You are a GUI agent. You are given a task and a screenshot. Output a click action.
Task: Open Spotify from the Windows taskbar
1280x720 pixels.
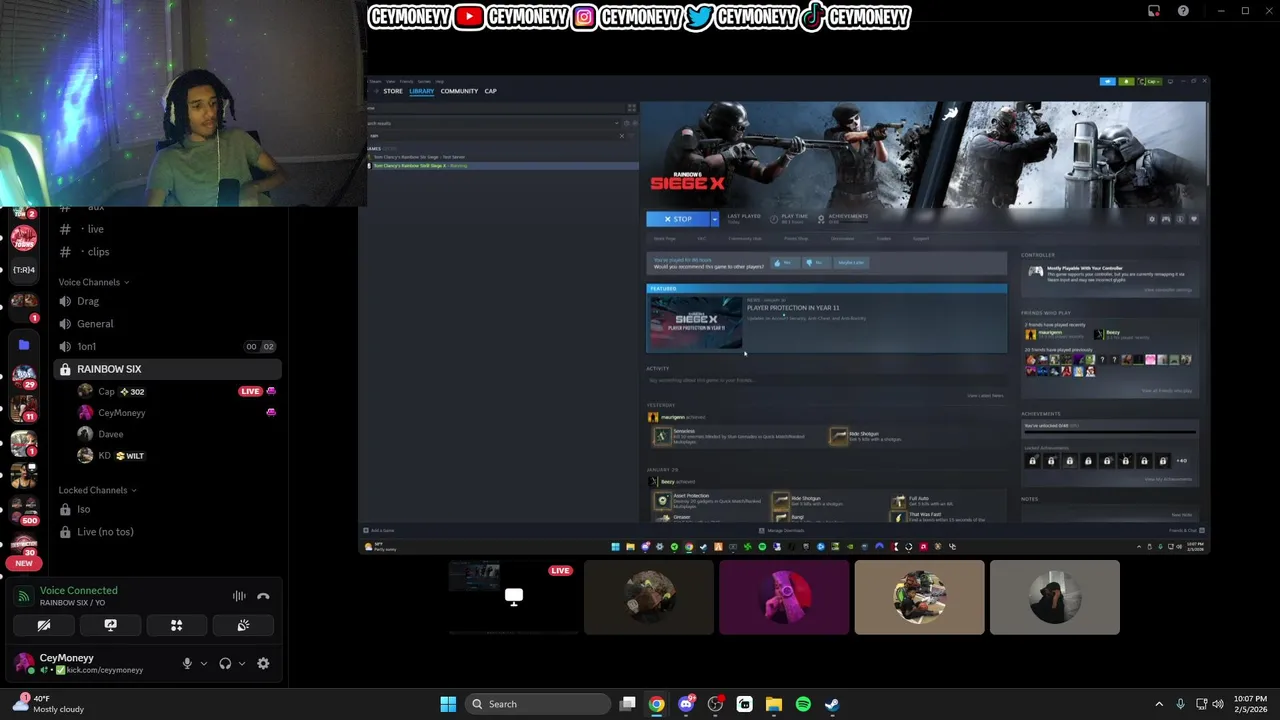pyautogui.click(x=803, y=704)
